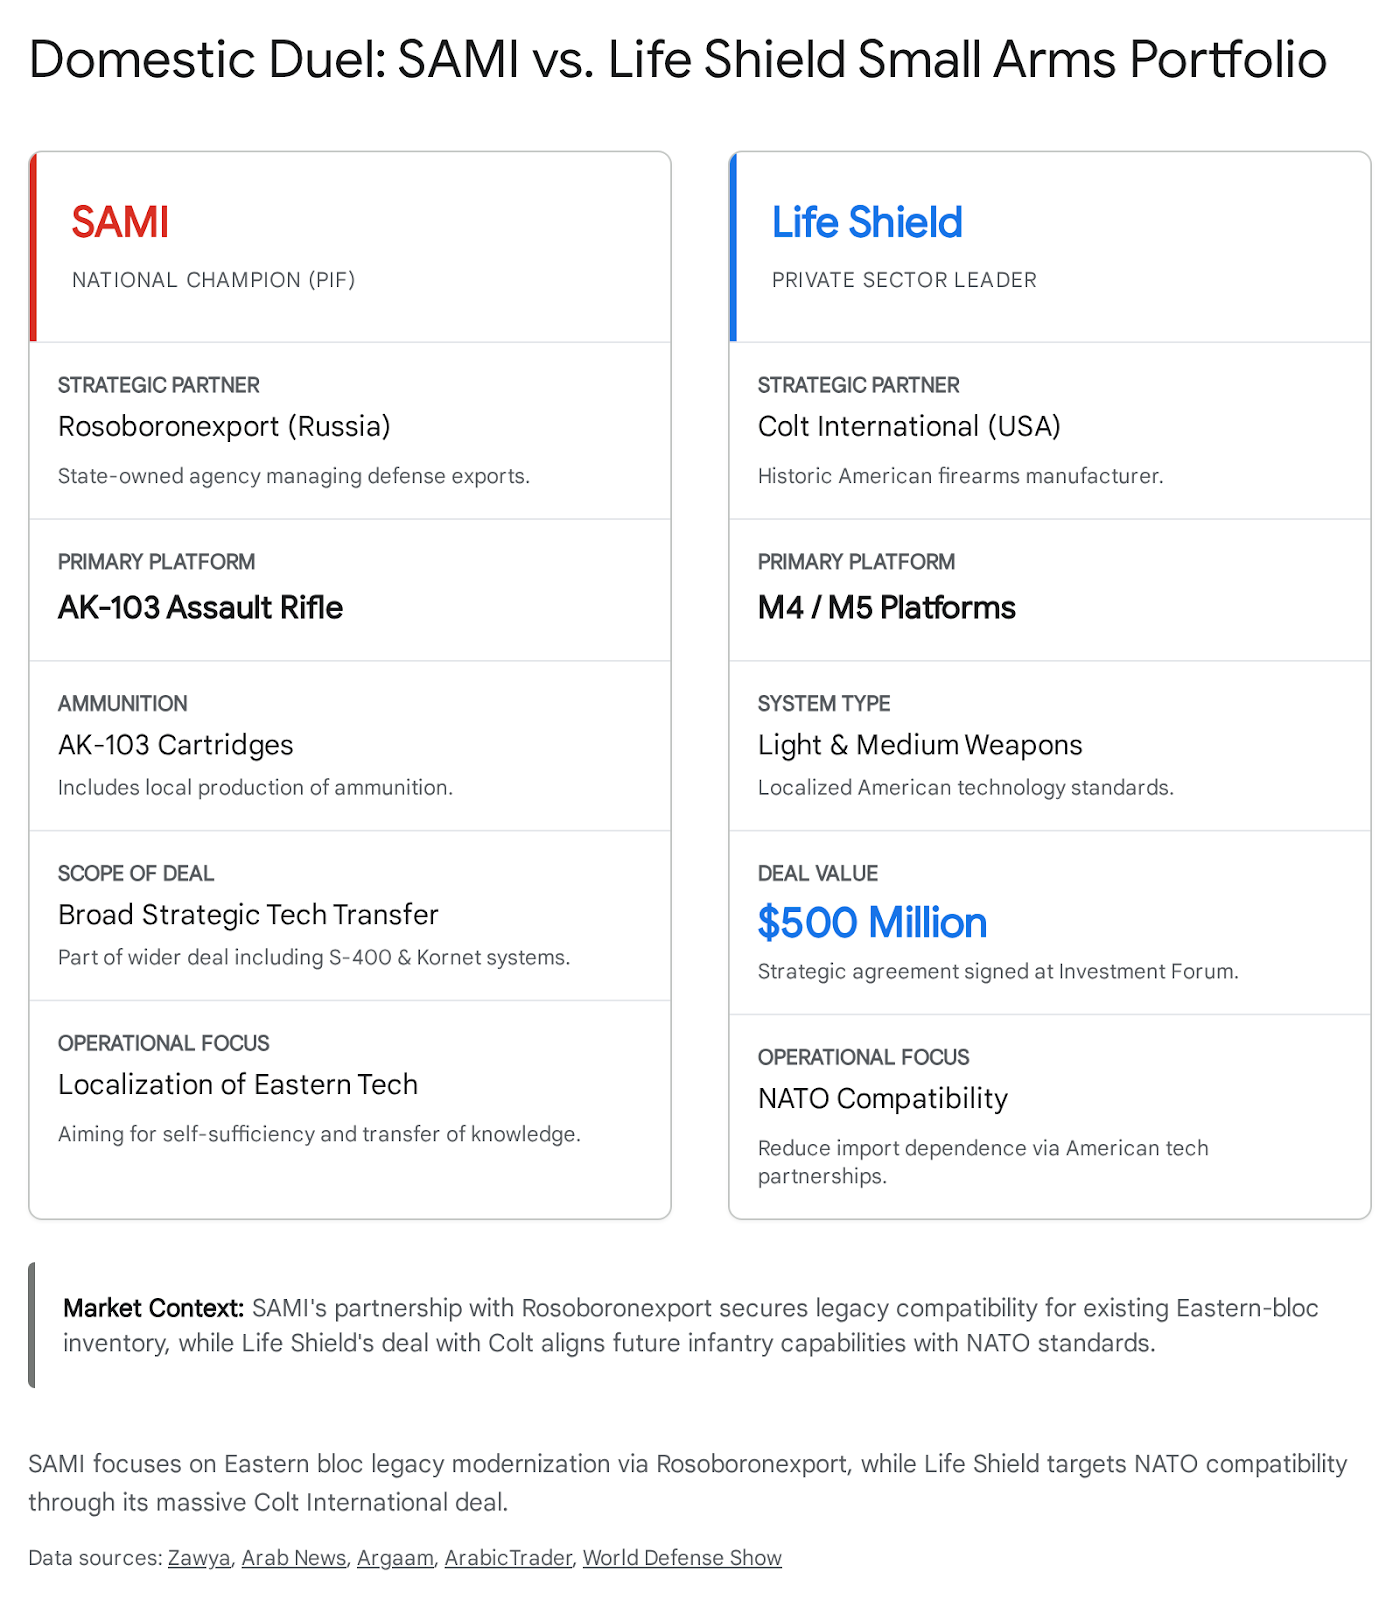Follow the World Defense Show link
The width and height of the screenshot is (1400, 1600).
click(x=682, y=1558)
